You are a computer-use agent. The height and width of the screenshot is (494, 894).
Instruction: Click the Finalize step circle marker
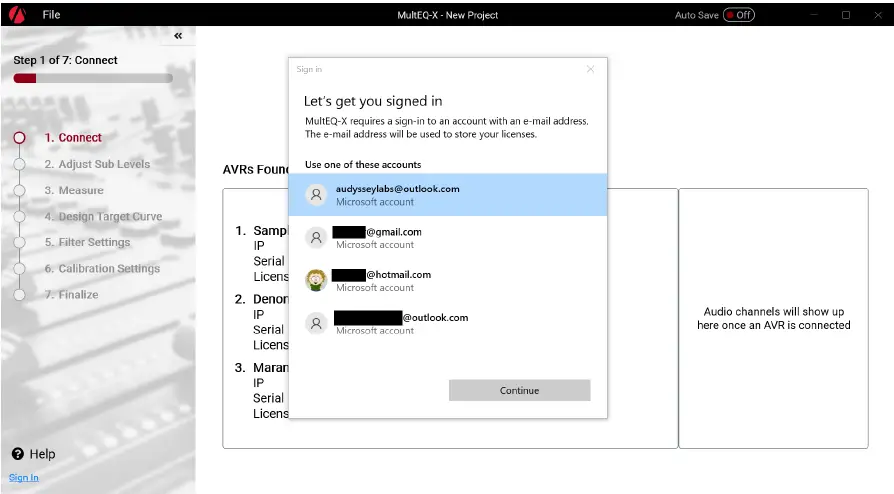click(x=19, y=295)
